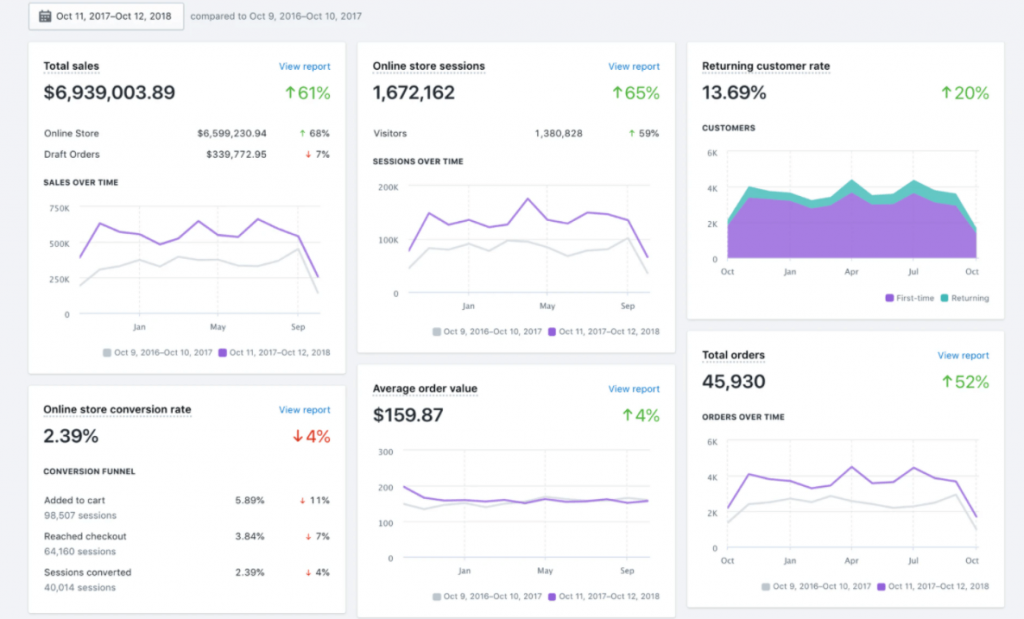Open View report for Average order value
The width and height of the screenshot is (1024, 619).
(x=634, y=389)
